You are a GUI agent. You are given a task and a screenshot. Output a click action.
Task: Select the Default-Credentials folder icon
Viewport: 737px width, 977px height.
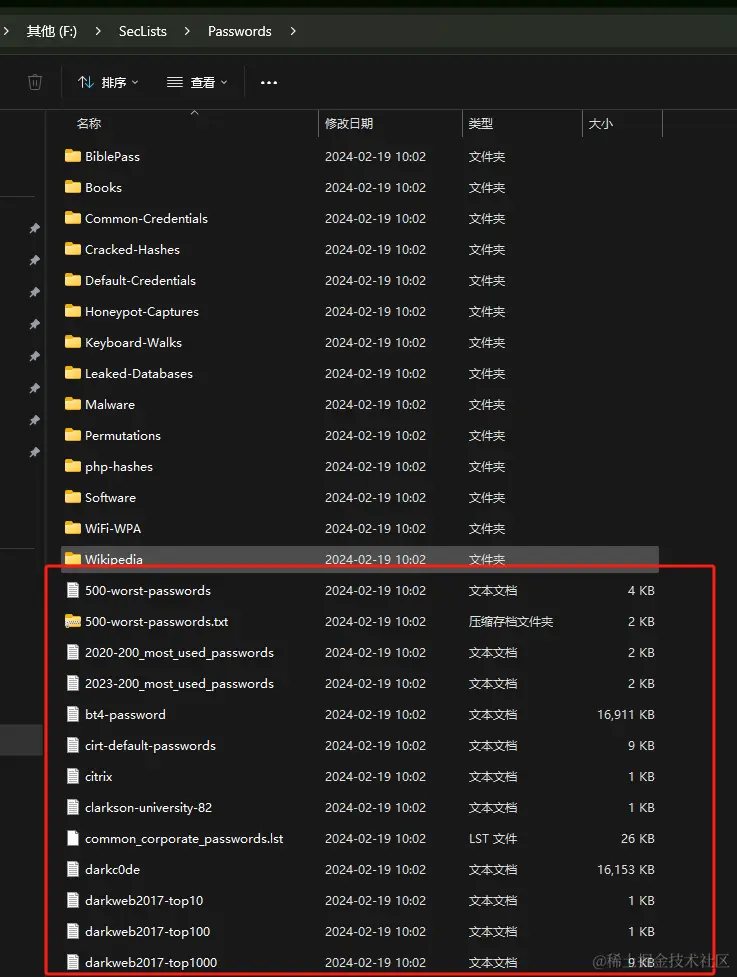tap(73, 280)
